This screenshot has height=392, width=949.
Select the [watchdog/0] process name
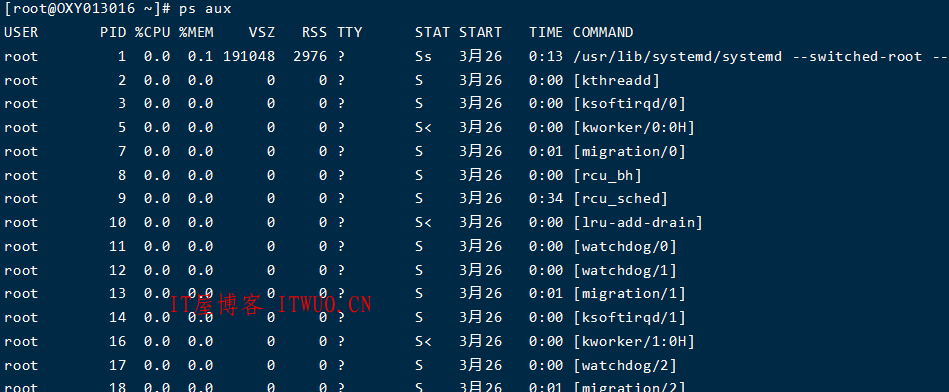tap(625, 246)
